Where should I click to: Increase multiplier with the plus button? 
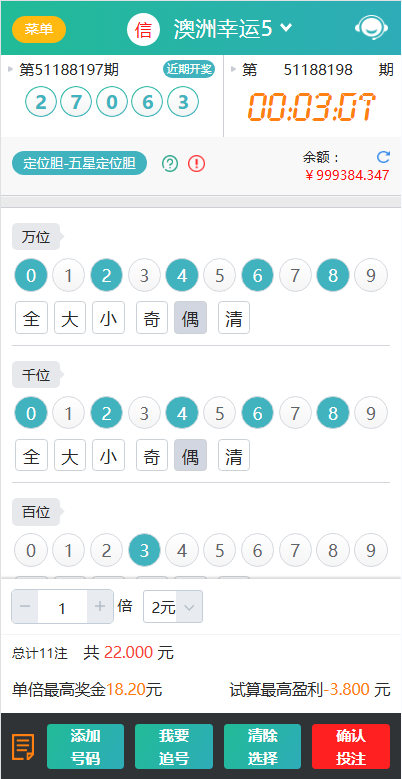pos(100,606)
